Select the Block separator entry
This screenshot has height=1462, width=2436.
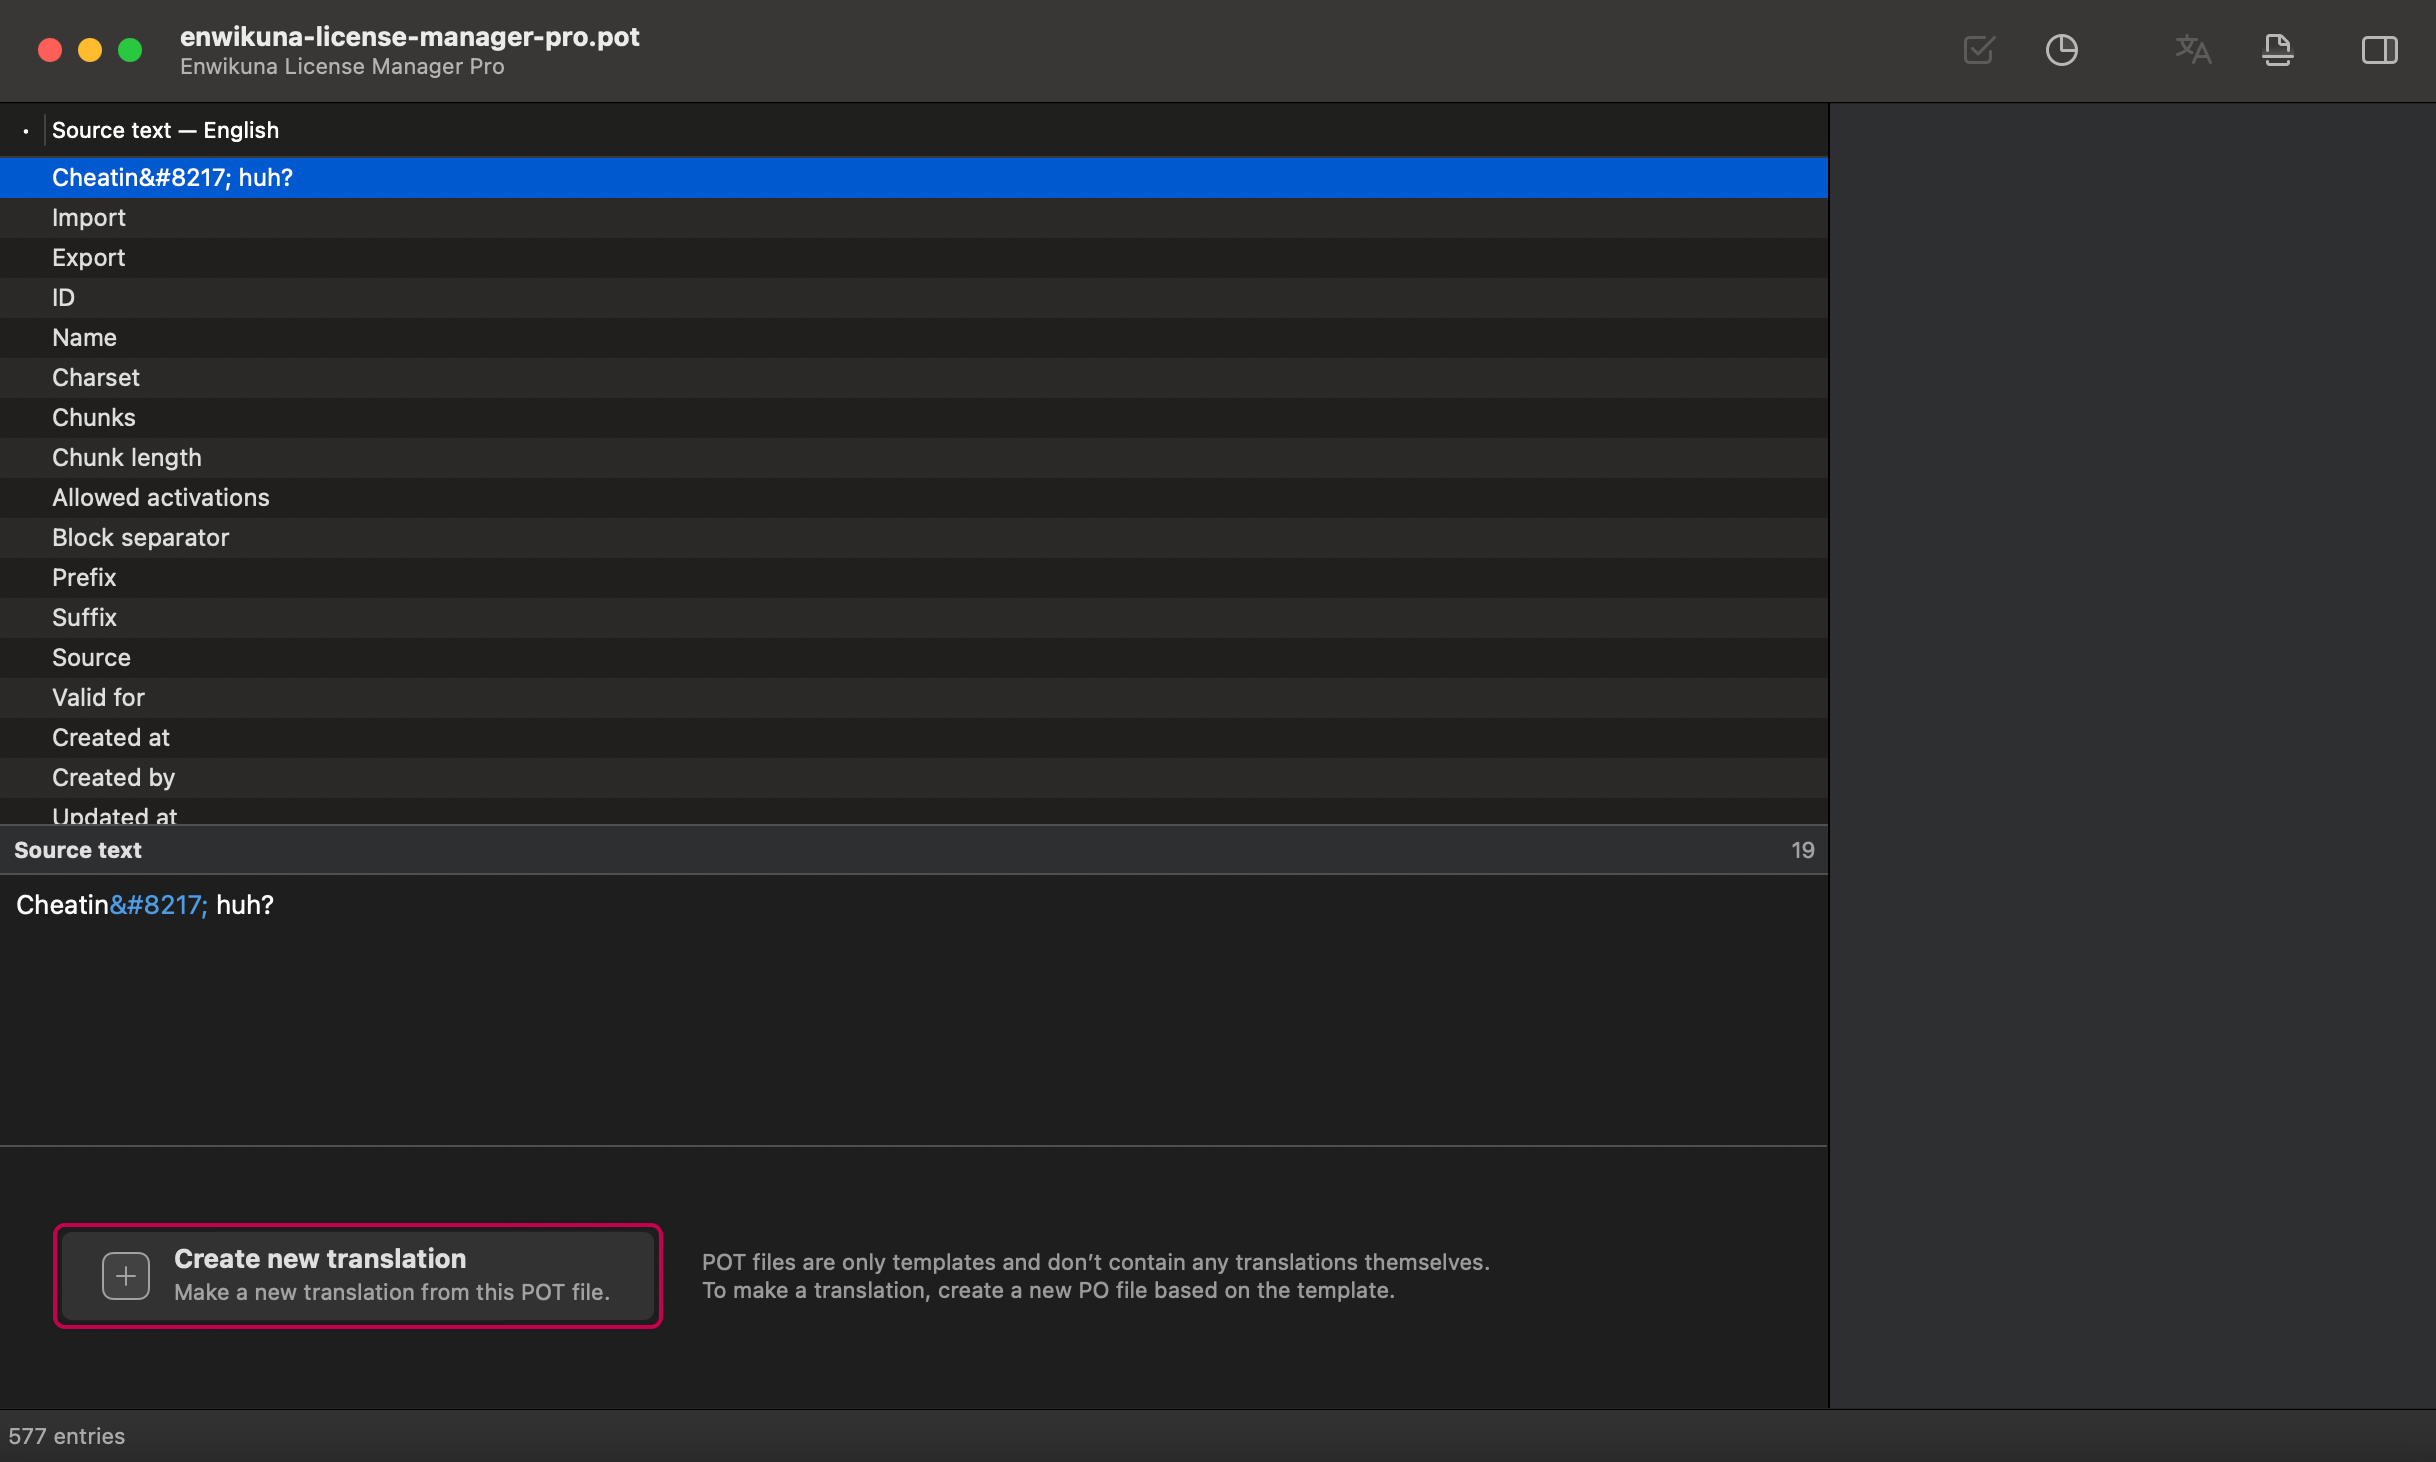click(914, 537)
